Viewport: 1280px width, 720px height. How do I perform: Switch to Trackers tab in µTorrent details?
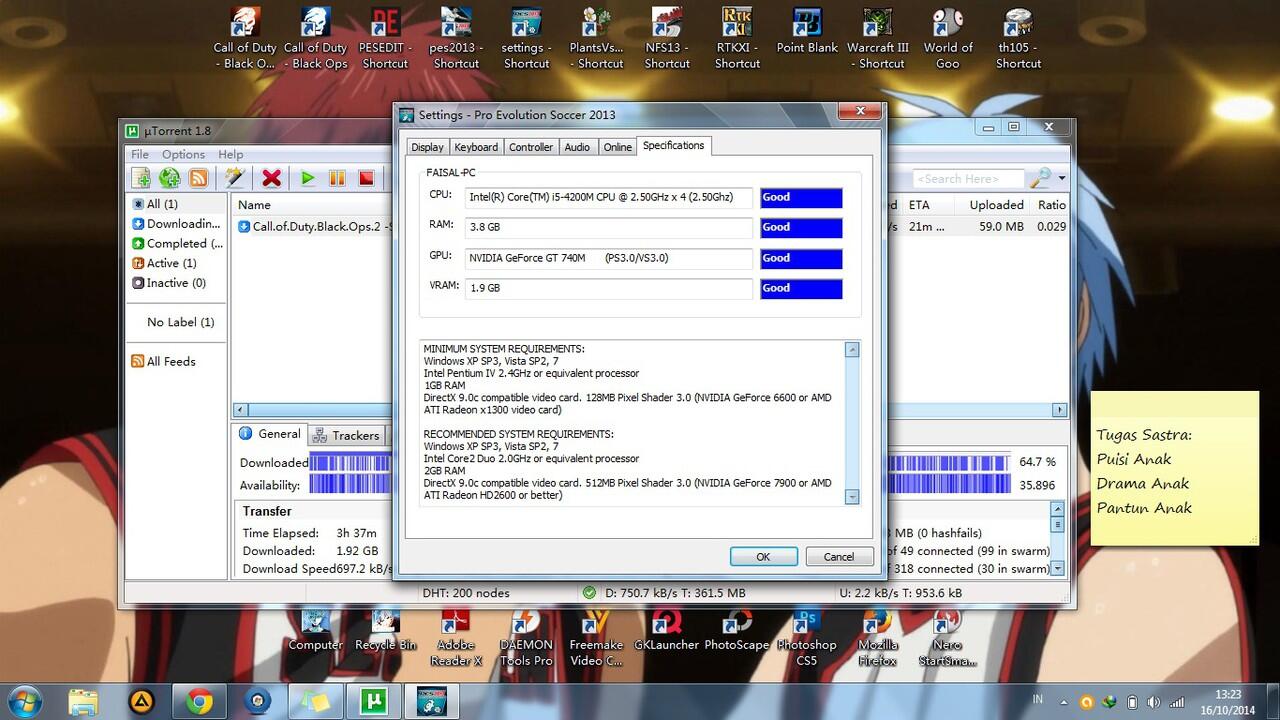click(345, 435)
